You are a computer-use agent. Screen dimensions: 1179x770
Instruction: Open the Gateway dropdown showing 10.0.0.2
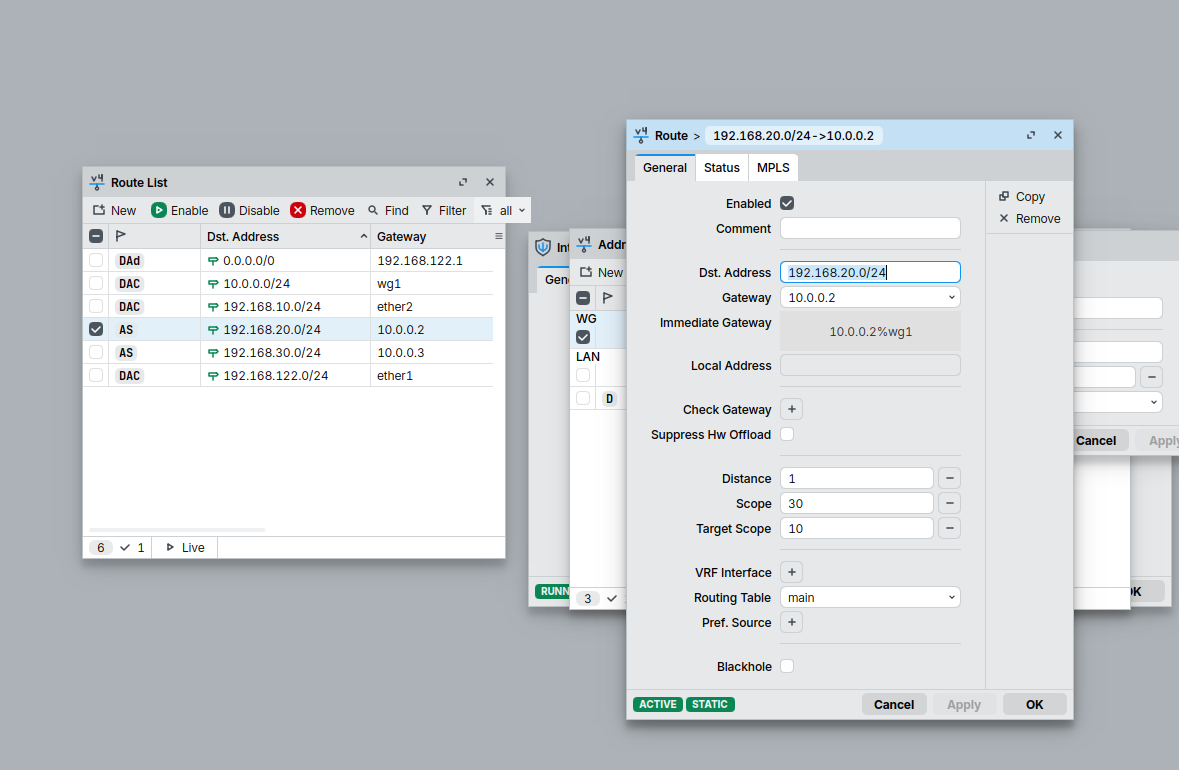869,297
